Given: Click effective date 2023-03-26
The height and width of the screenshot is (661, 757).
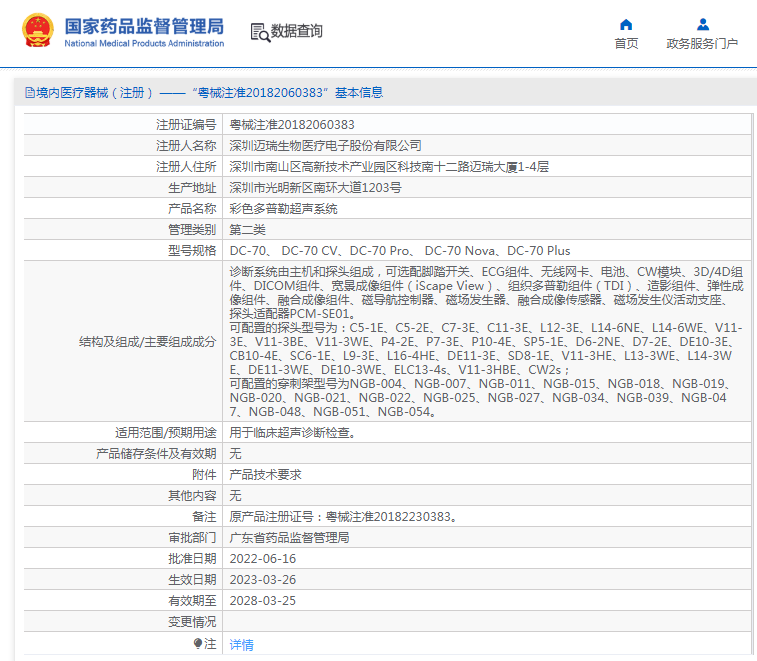Looking at the screenshot, I should [263, 579].
